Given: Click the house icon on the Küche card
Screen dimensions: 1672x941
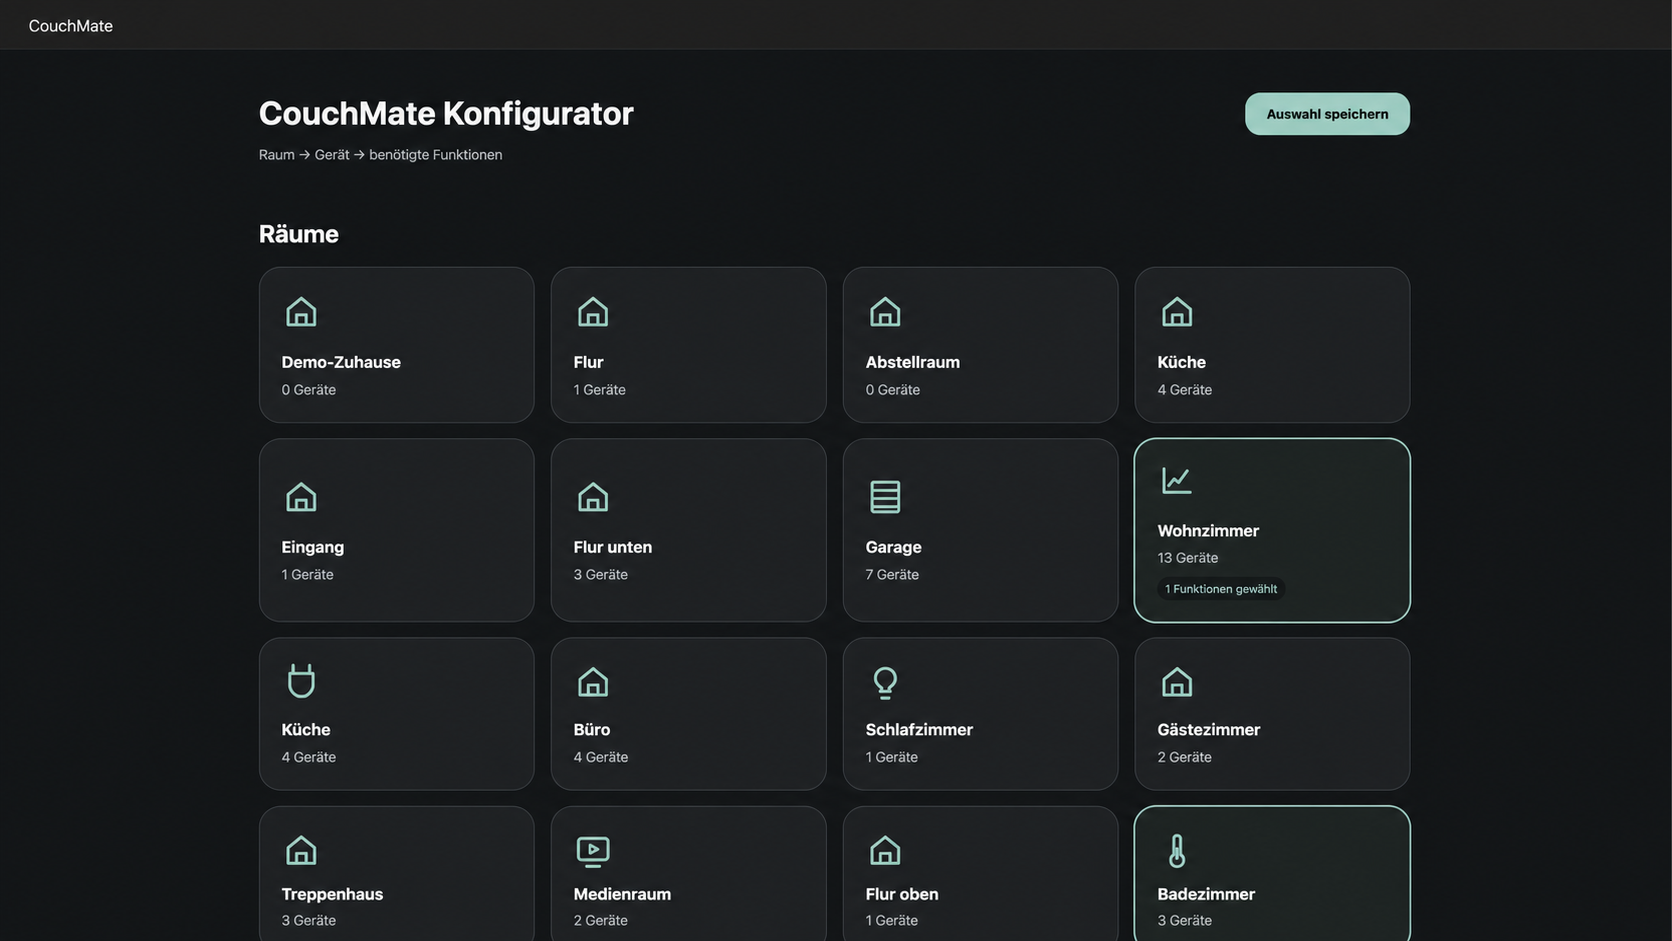Looking at the screenshot, I should tap(1177, 312).
